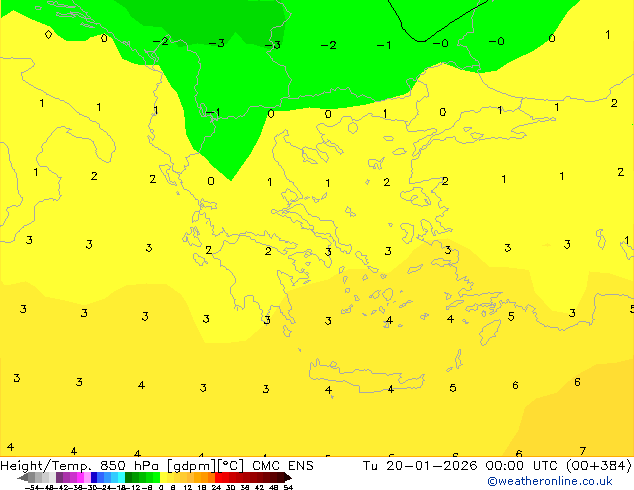Click the date "Tu 20-01-2026"
634x490 pixels.
(419, 466)
